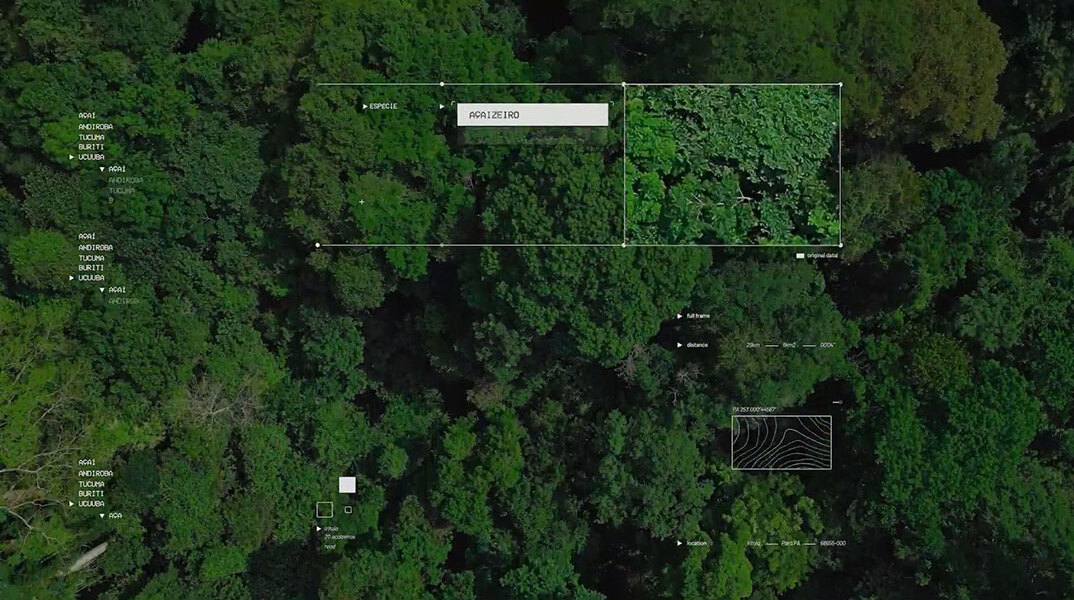Click the zoomed canopy preview image
The width and height of the screenshot is (1074, 600).
coord(732,164)
